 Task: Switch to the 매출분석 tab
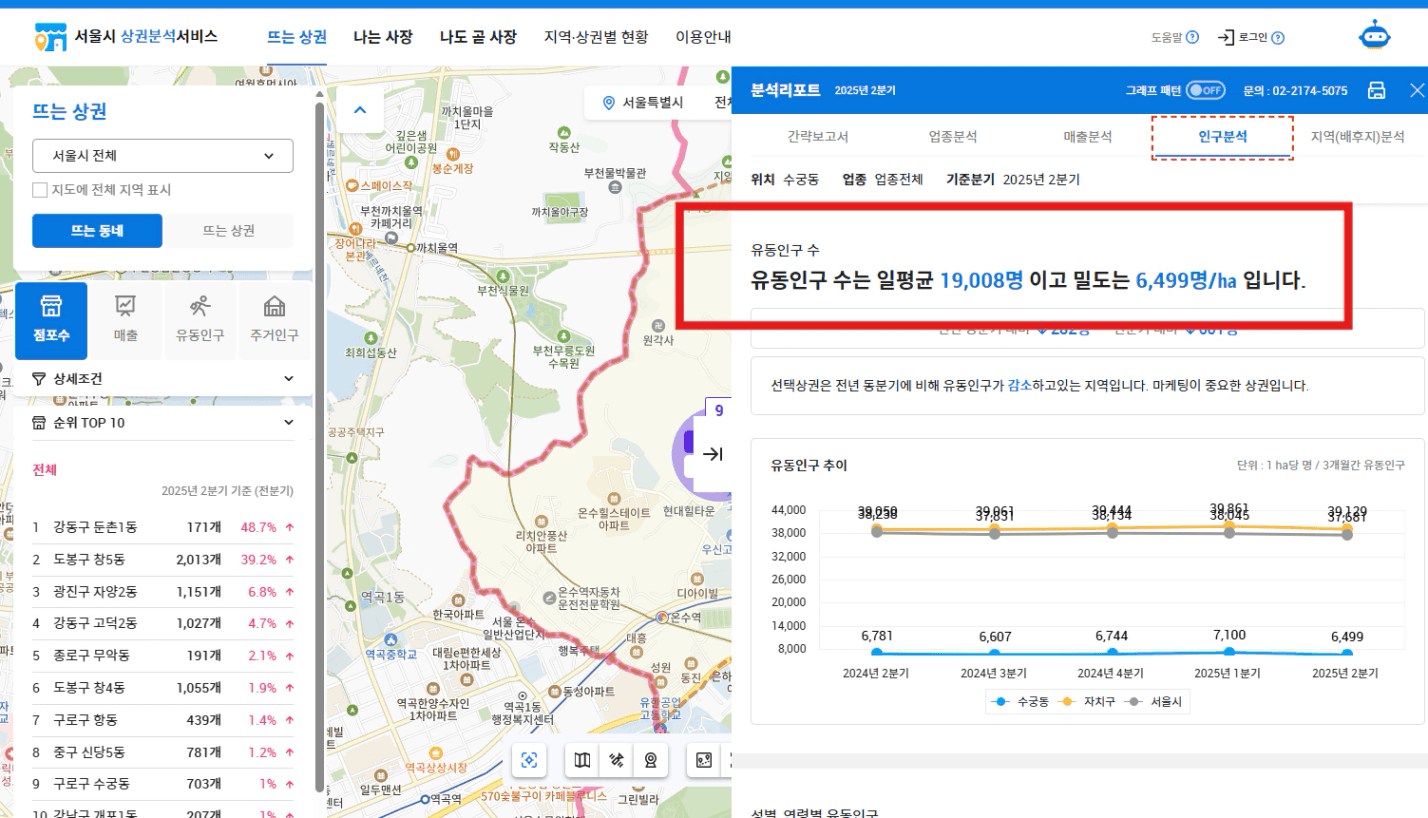coord(1087,137)
